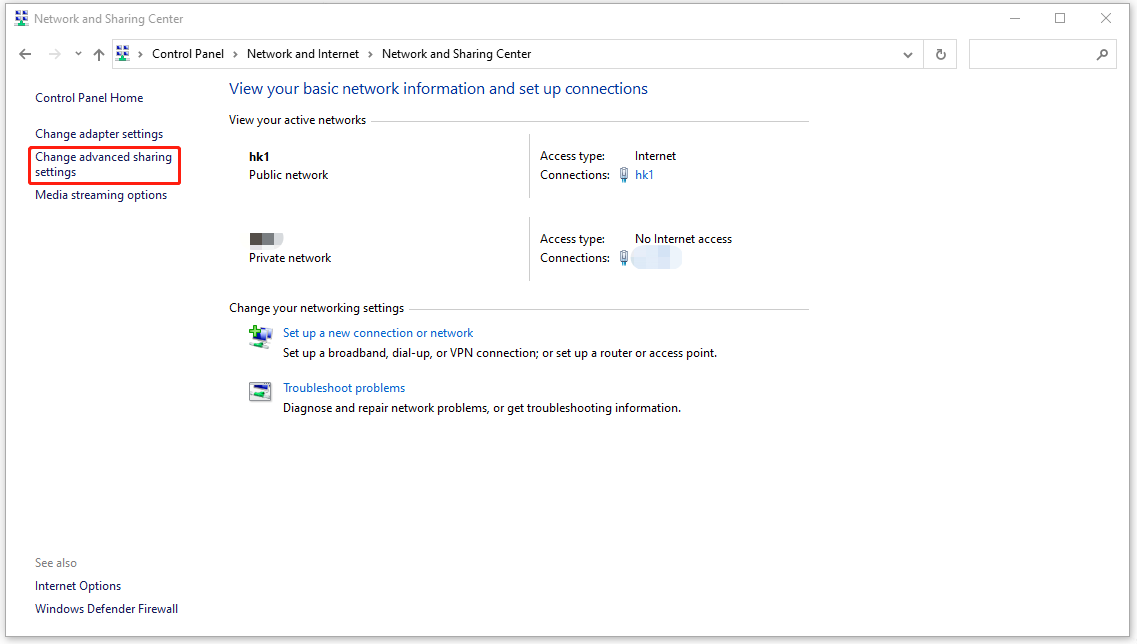The height and width of the screenshot is (644, 1137).
Task: Expand the back navigation recent pages chevron
Action: pos(77,53)
